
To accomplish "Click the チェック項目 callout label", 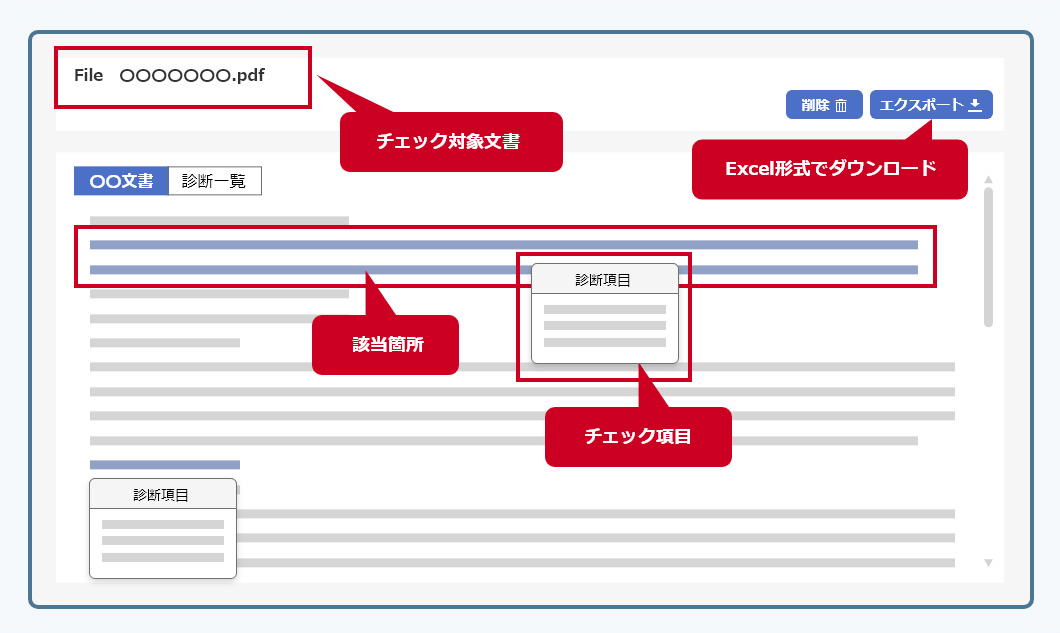I will click(x=638, y=436).
